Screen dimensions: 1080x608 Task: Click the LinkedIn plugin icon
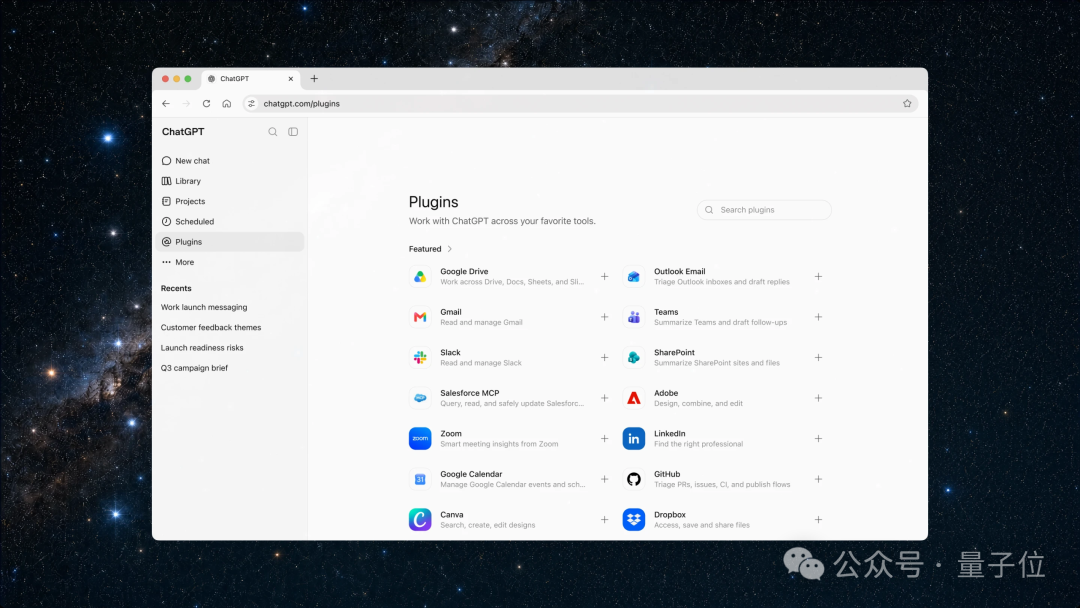coord(634,439)
